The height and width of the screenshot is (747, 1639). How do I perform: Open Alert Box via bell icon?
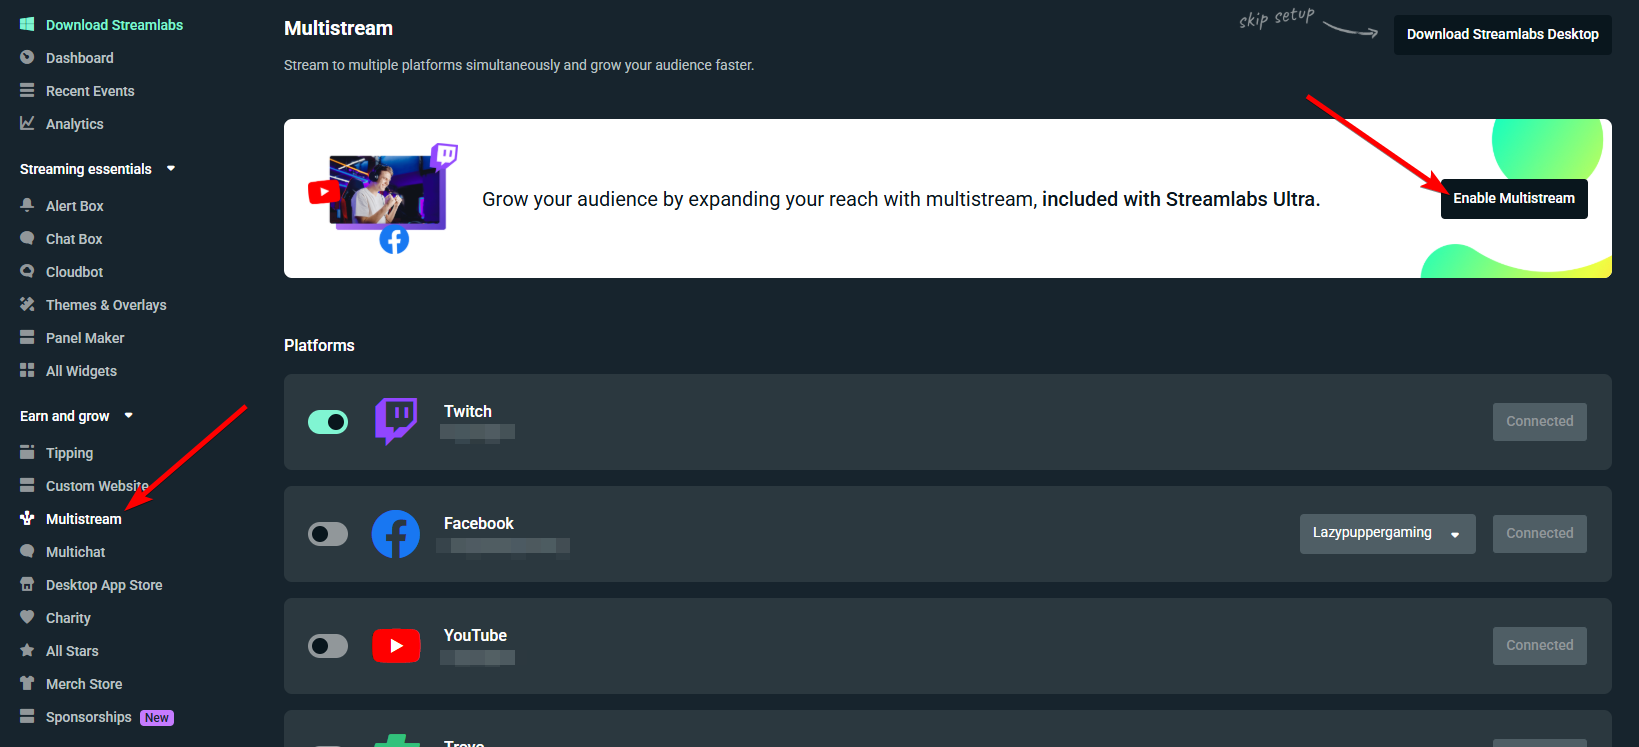27,205
